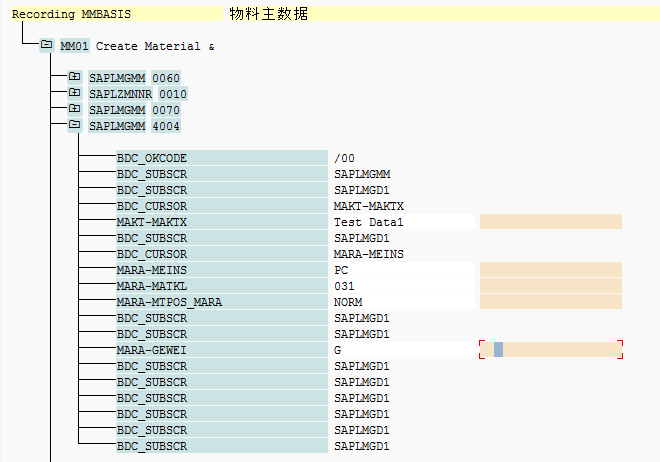Select the SAPLMGMM 0070 program name
Image resolution: width=660 pixels, height=462 pixels.
click(117, 110)
